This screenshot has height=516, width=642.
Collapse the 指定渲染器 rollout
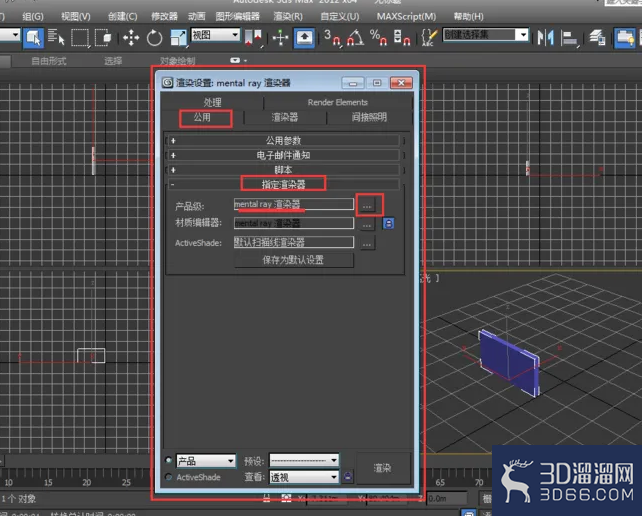(x=283, y=184)
